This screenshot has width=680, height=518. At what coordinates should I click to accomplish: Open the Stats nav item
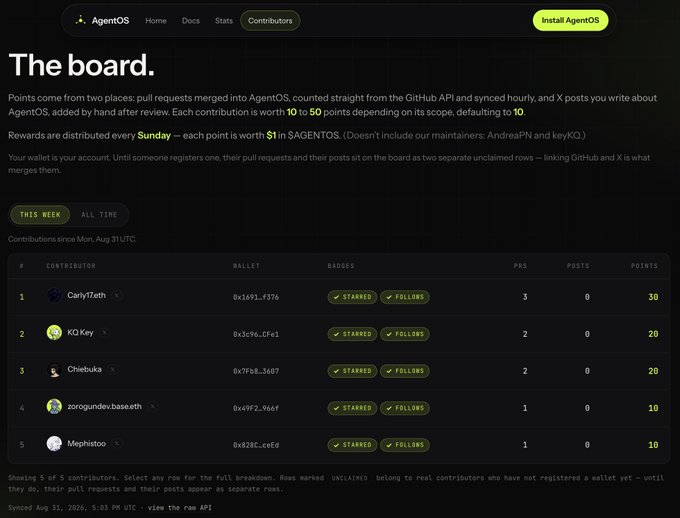tap(224, 20)
